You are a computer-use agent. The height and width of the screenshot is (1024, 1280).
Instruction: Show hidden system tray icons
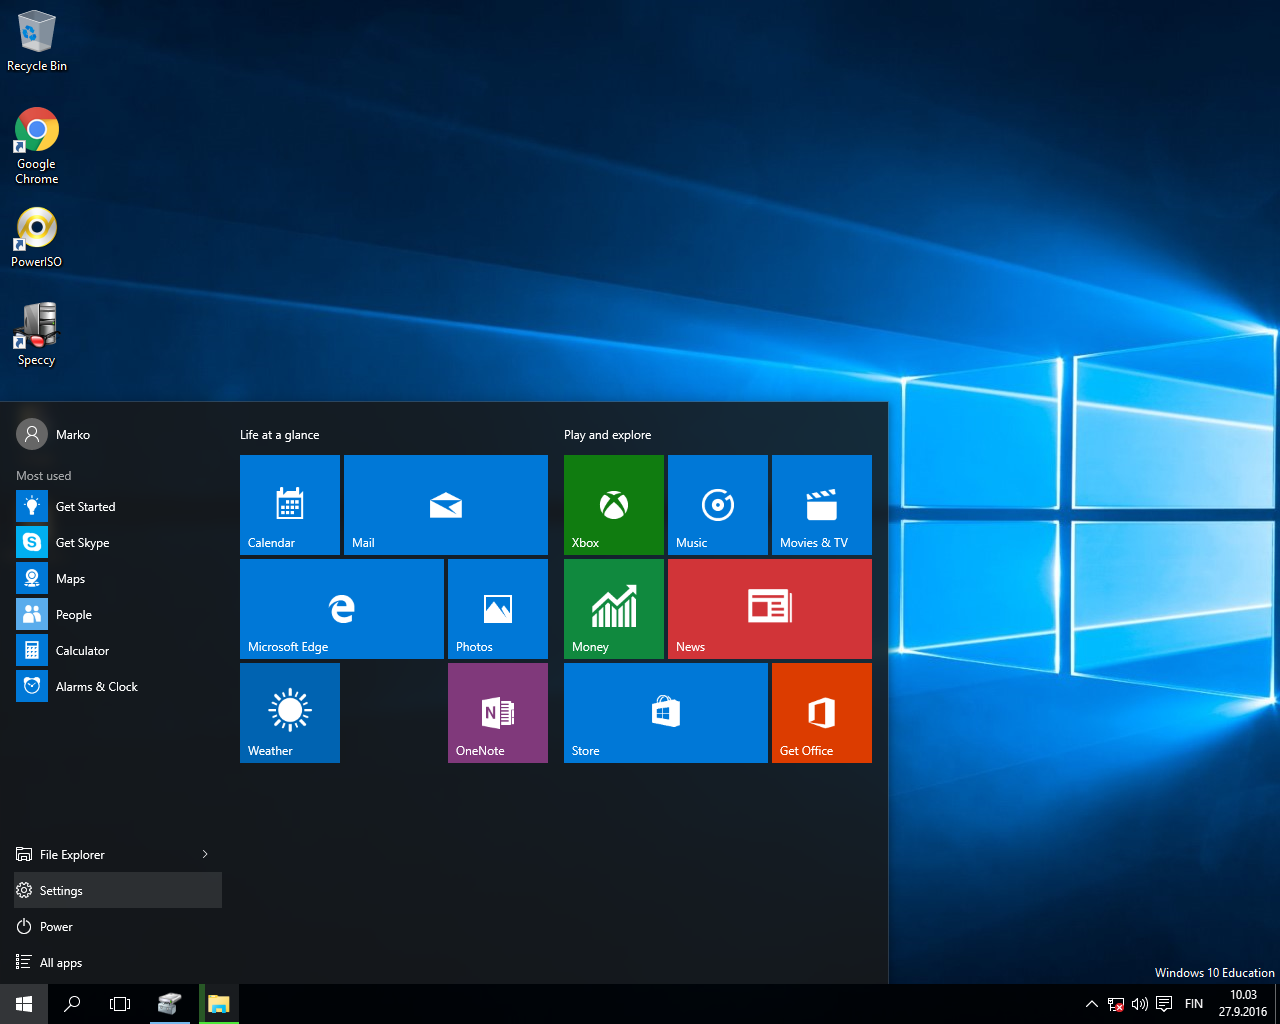[x=1091, y=1004]
